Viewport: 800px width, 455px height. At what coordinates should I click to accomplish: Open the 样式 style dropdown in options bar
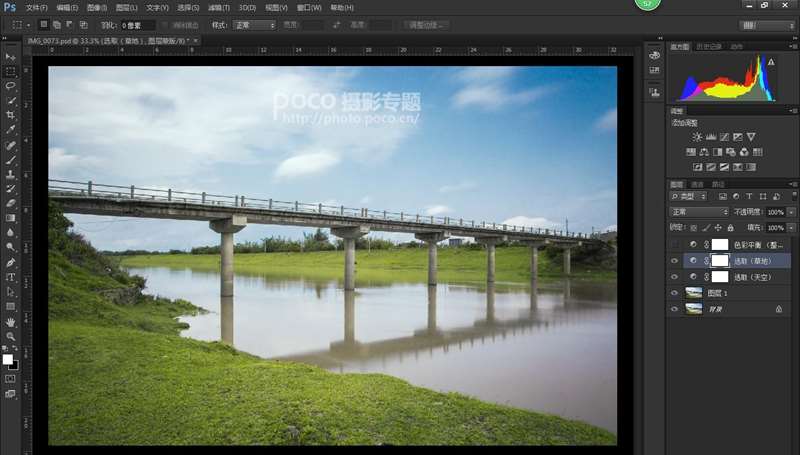click(x=256, y=24)
